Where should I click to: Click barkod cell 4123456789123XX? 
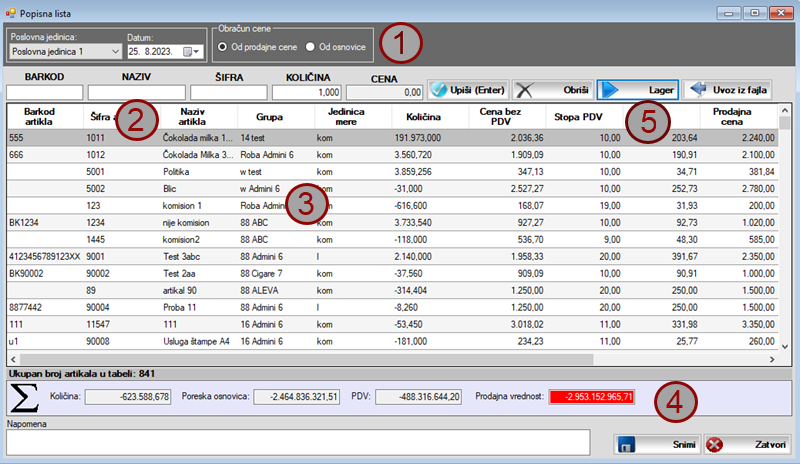point(45,256)
